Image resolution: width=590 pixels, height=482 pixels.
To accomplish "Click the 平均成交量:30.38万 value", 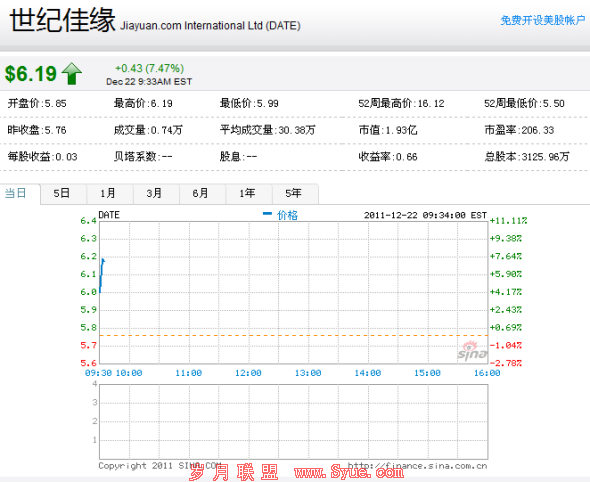I will coord(268,130).
